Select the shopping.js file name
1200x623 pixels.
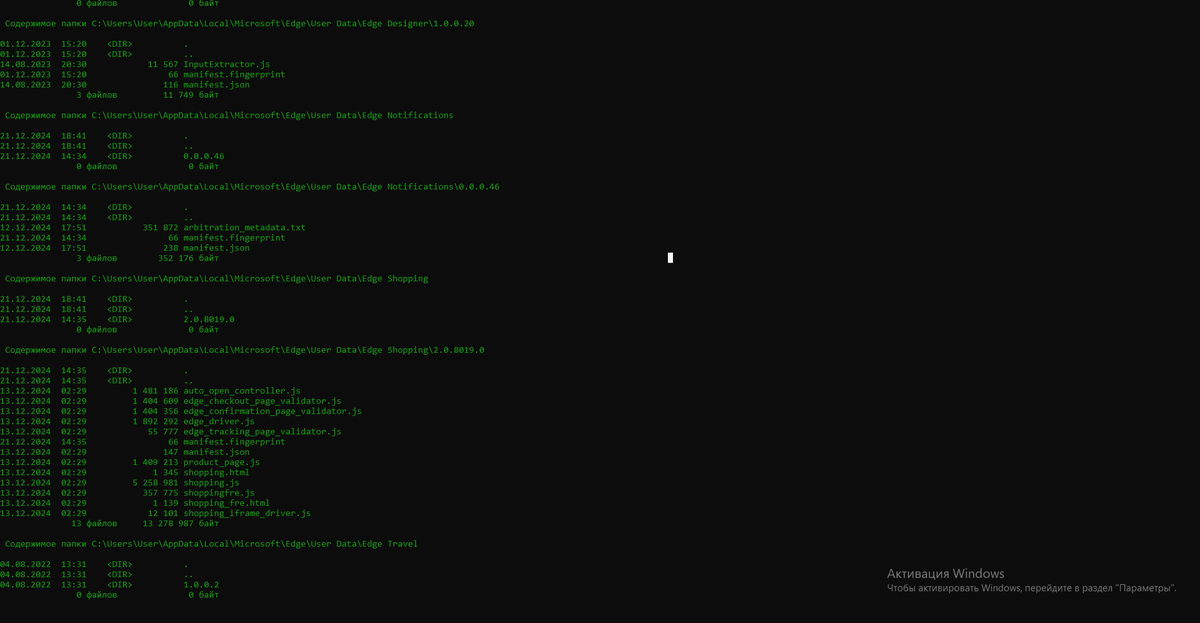(211, 482)
